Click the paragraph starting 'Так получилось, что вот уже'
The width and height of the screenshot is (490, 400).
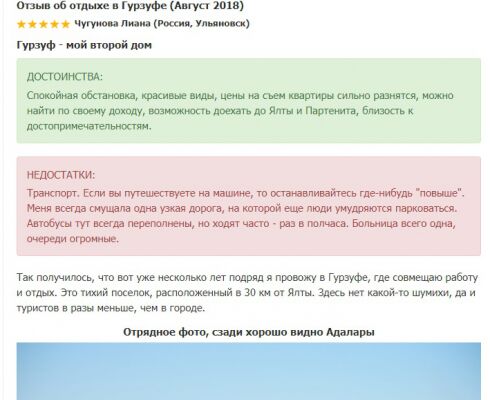click(247, 292)
